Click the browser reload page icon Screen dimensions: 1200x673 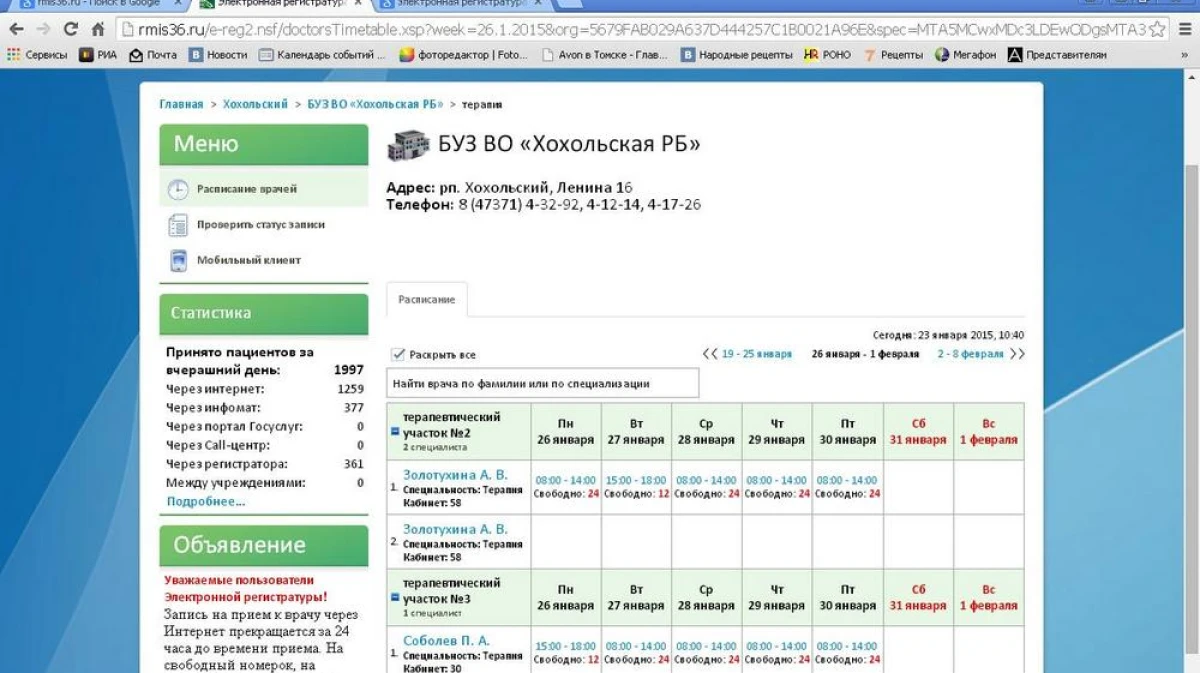[x=70, y=29]
